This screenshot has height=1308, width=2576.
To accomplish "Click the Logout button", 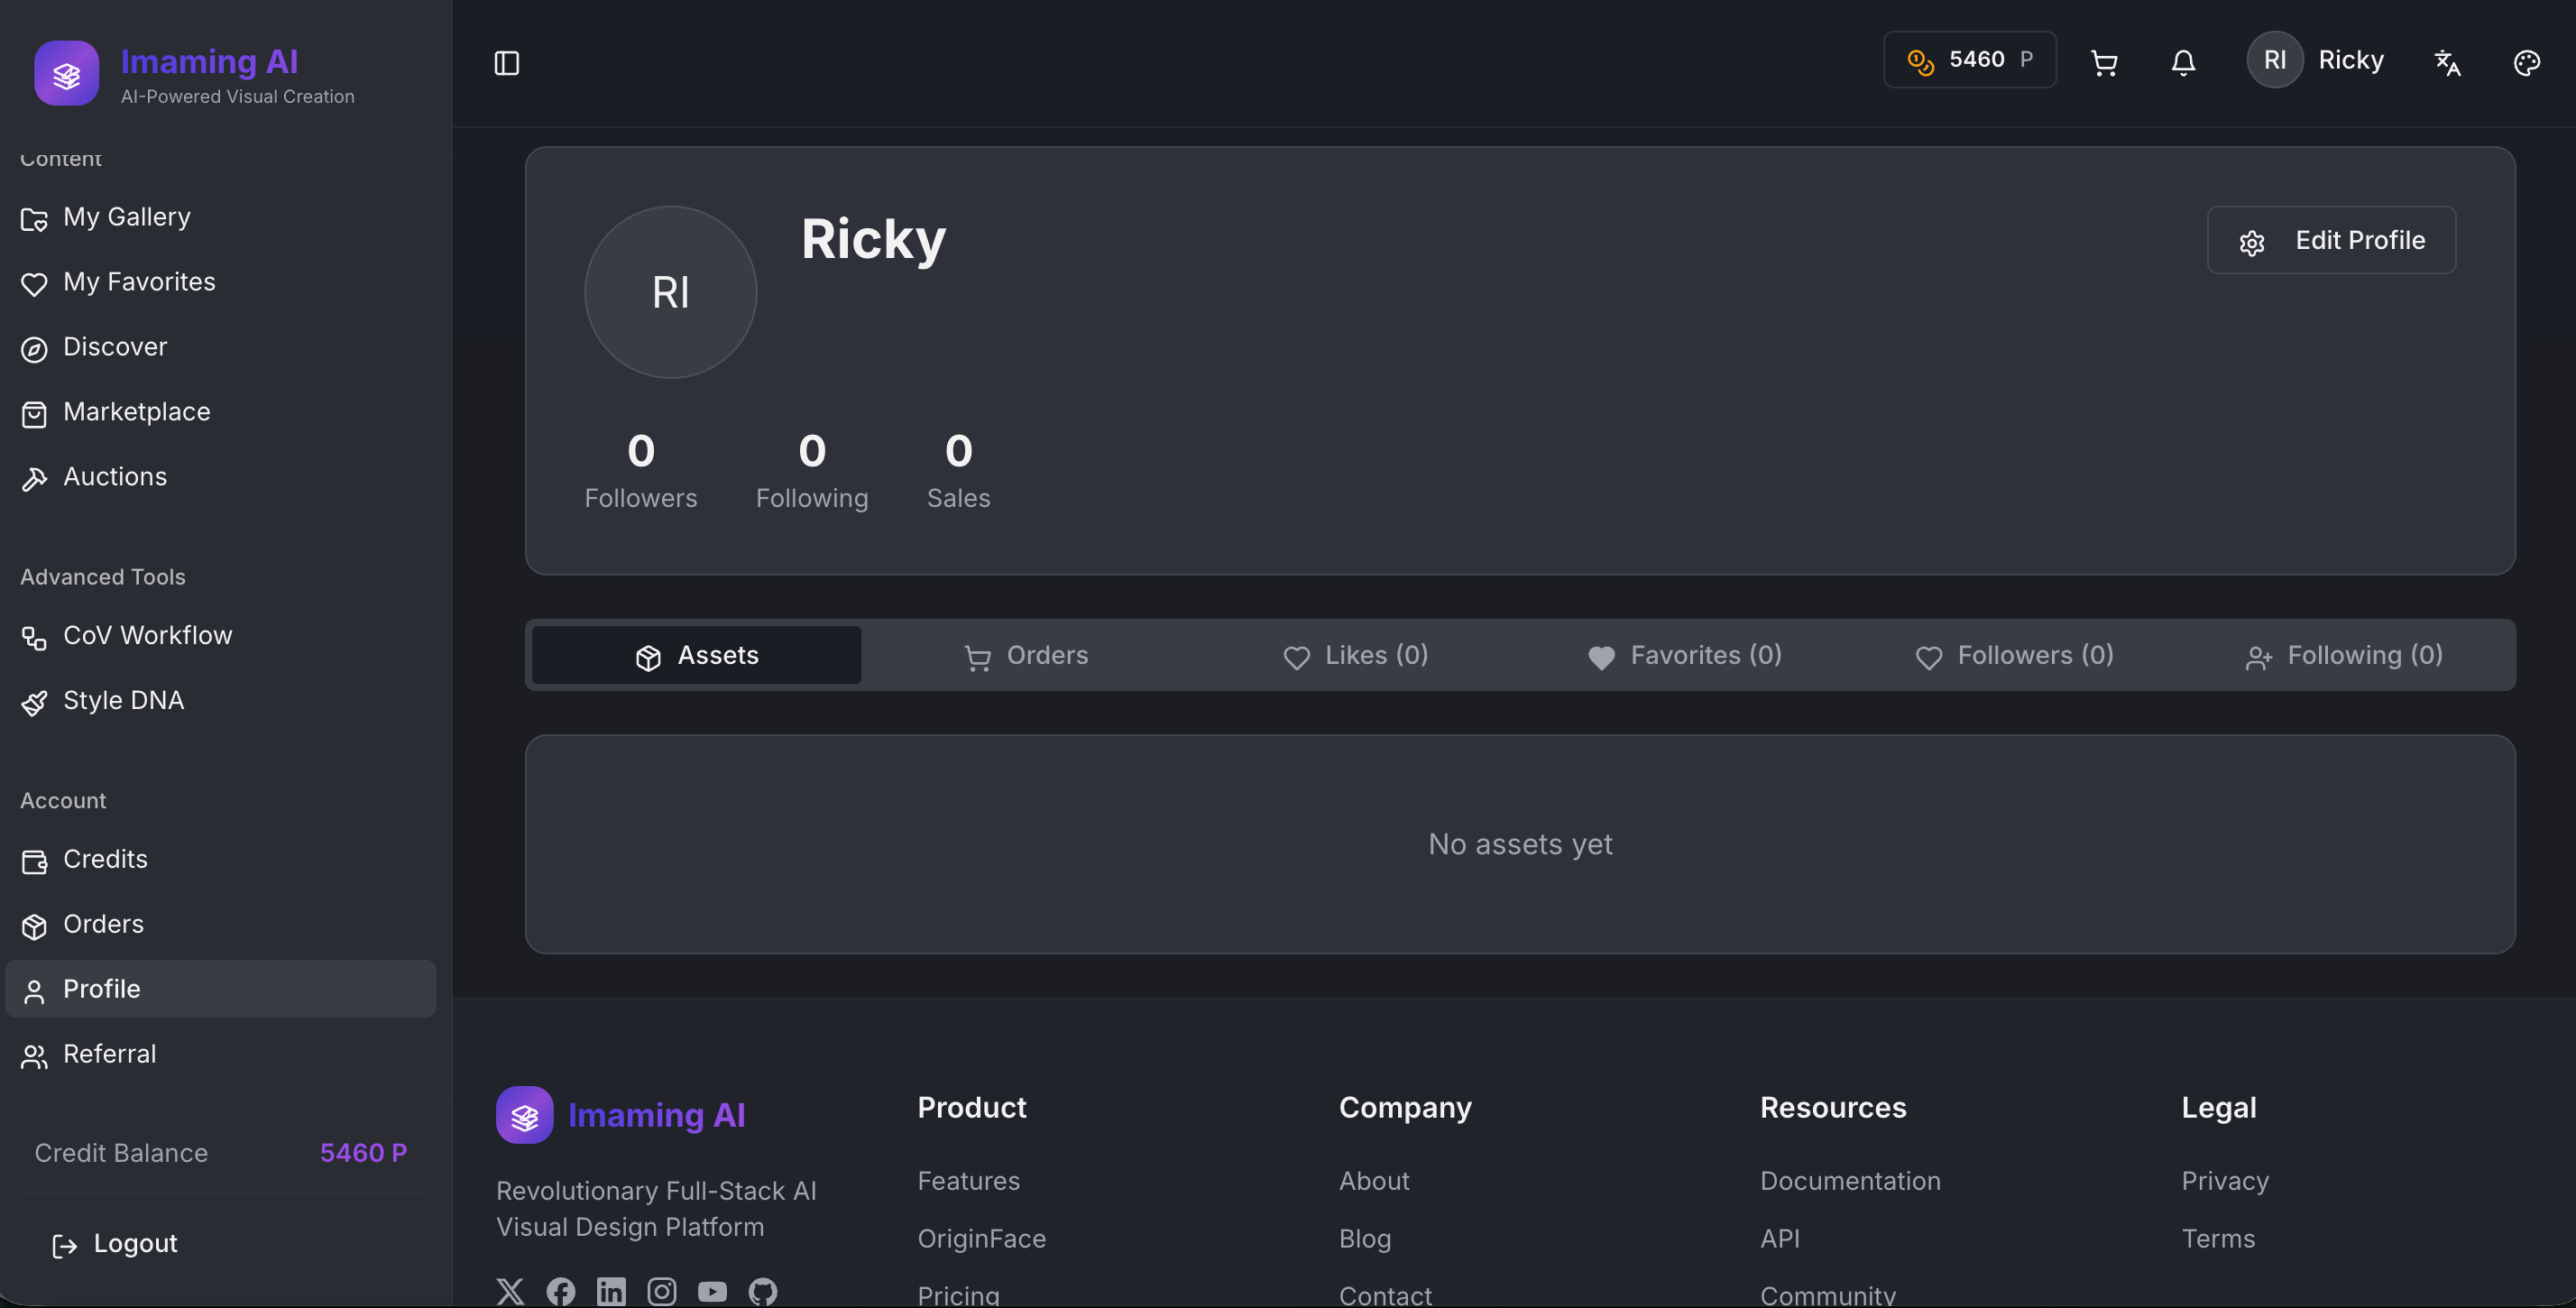I will (115, 1243).
